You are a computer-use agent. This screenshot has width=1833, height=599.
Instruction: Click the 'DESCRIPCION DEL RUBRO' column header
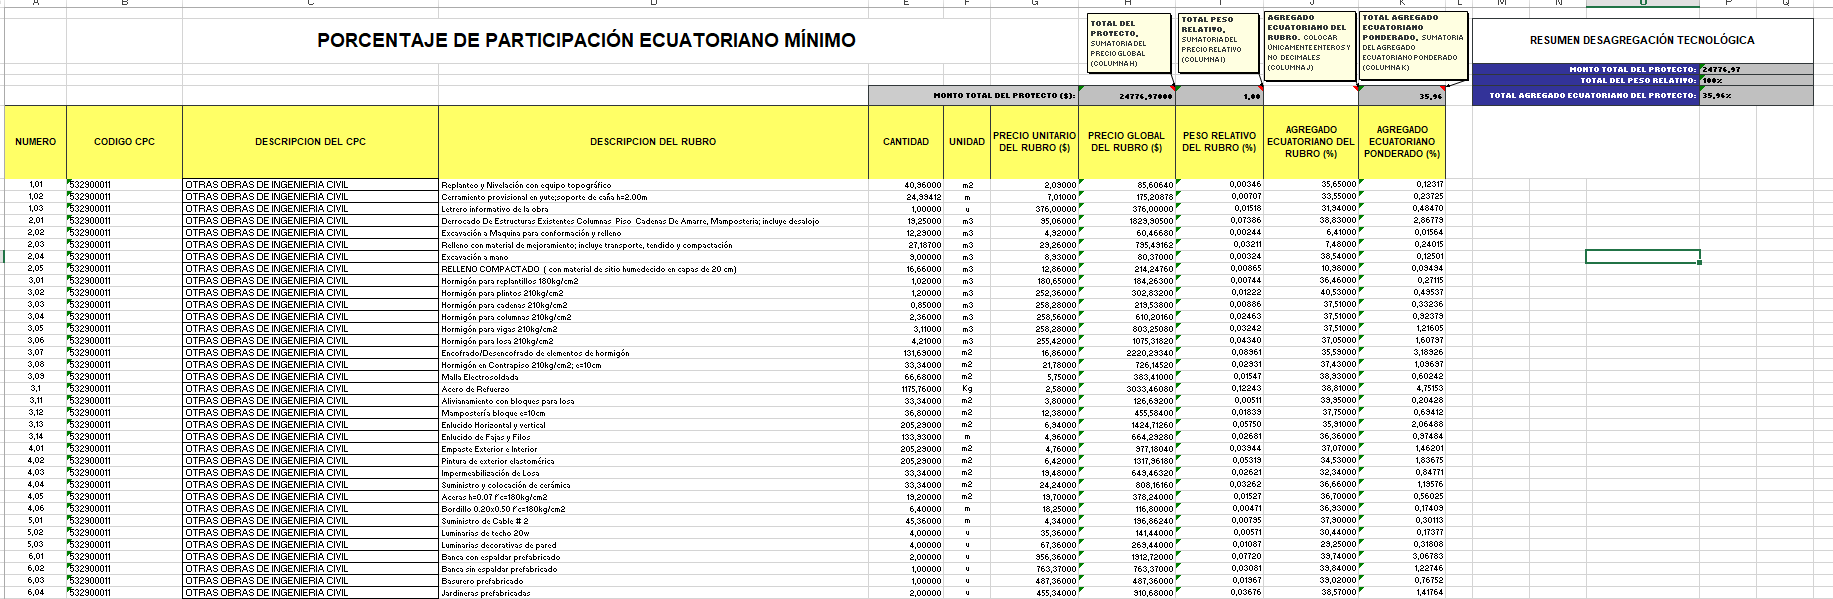pos(652,142)
